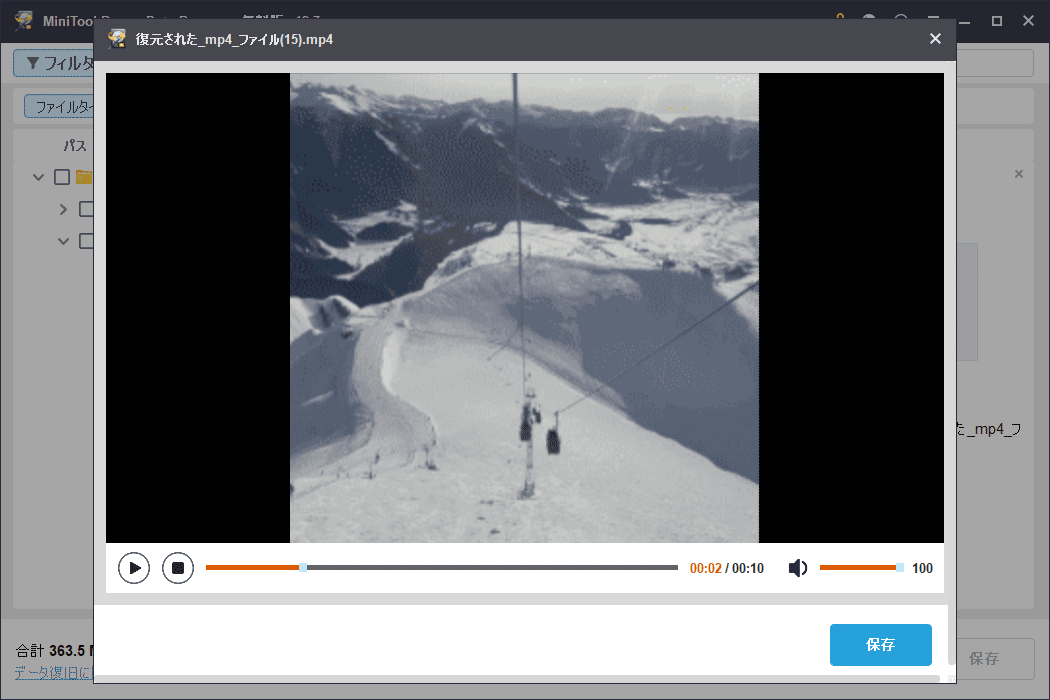Click the filter funnel icon on フィルタ button
The image size is (1050, 700).
click(x=34, y=63)
